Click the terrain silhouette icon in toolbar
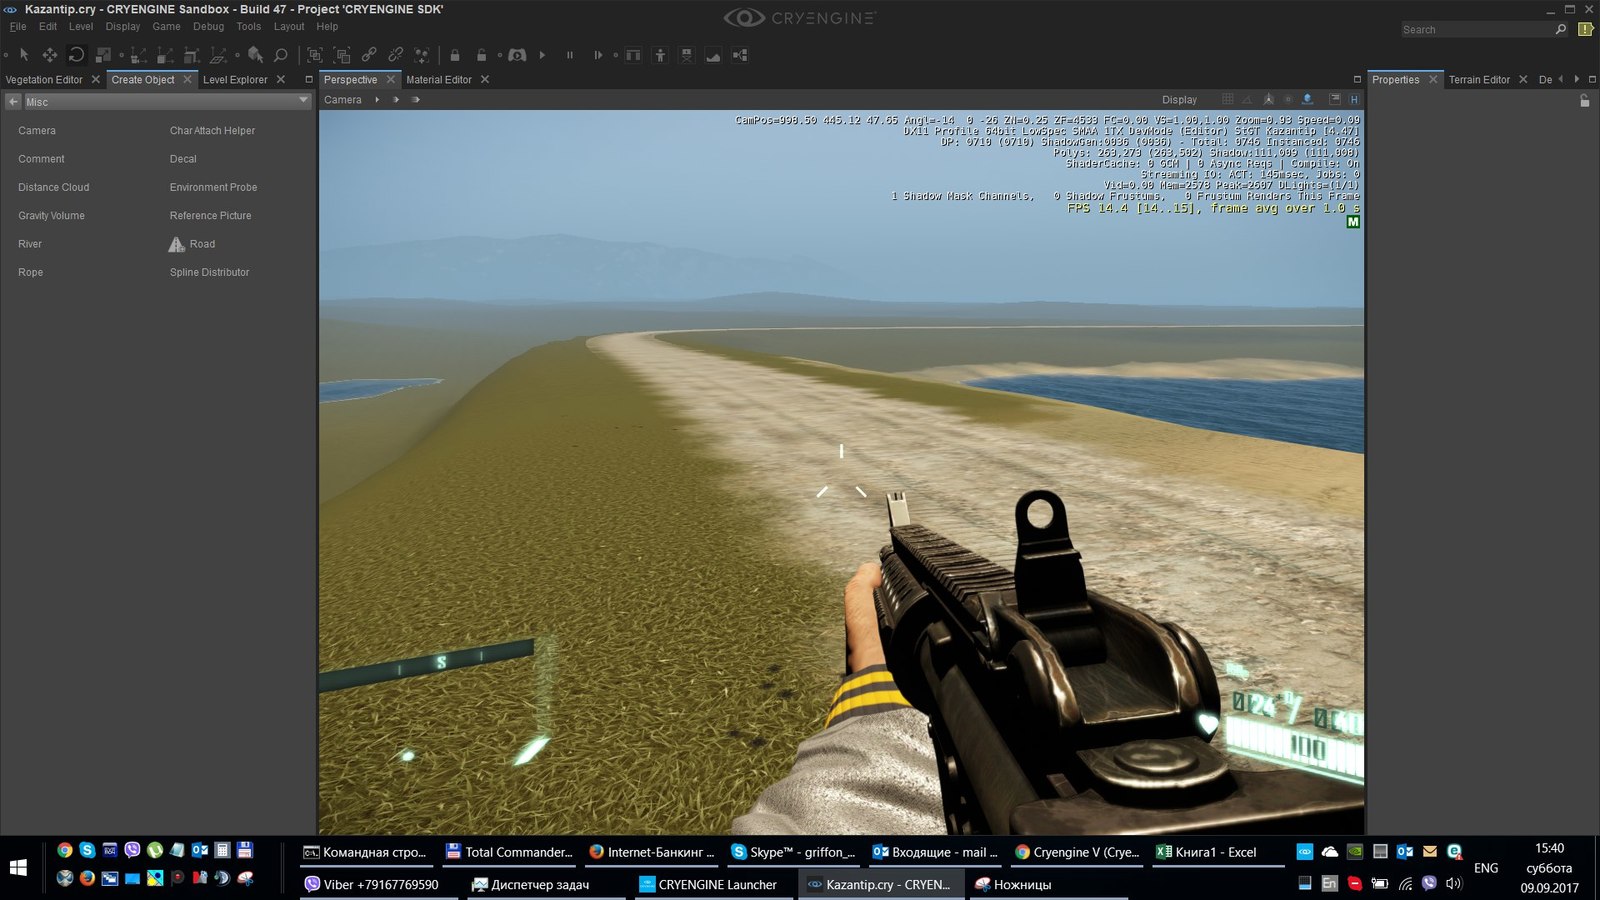This screenshot has height=900, width=1600. pos(713,55)
